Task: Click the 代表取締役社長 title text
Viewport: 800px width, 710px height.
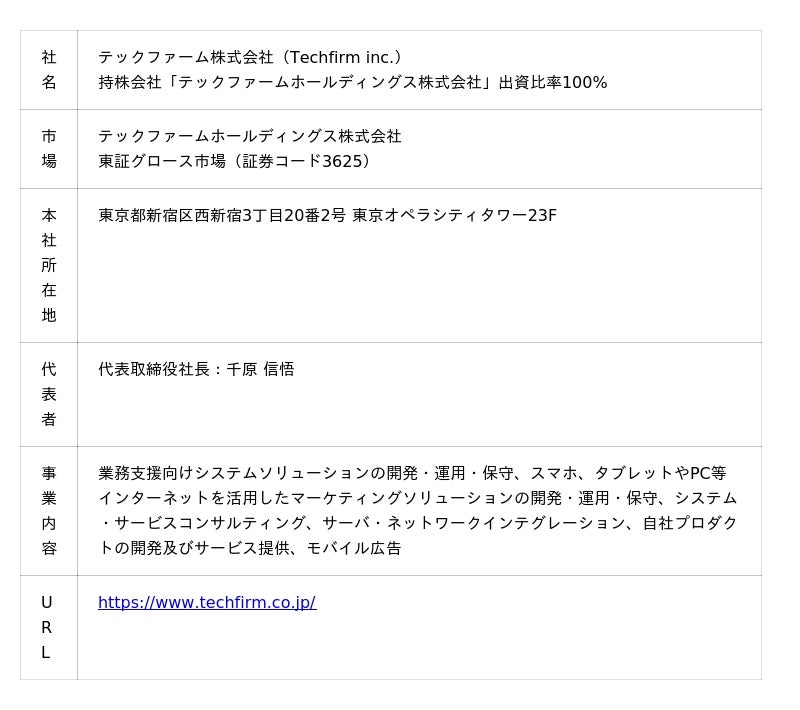Action: (x=154, y=369)
